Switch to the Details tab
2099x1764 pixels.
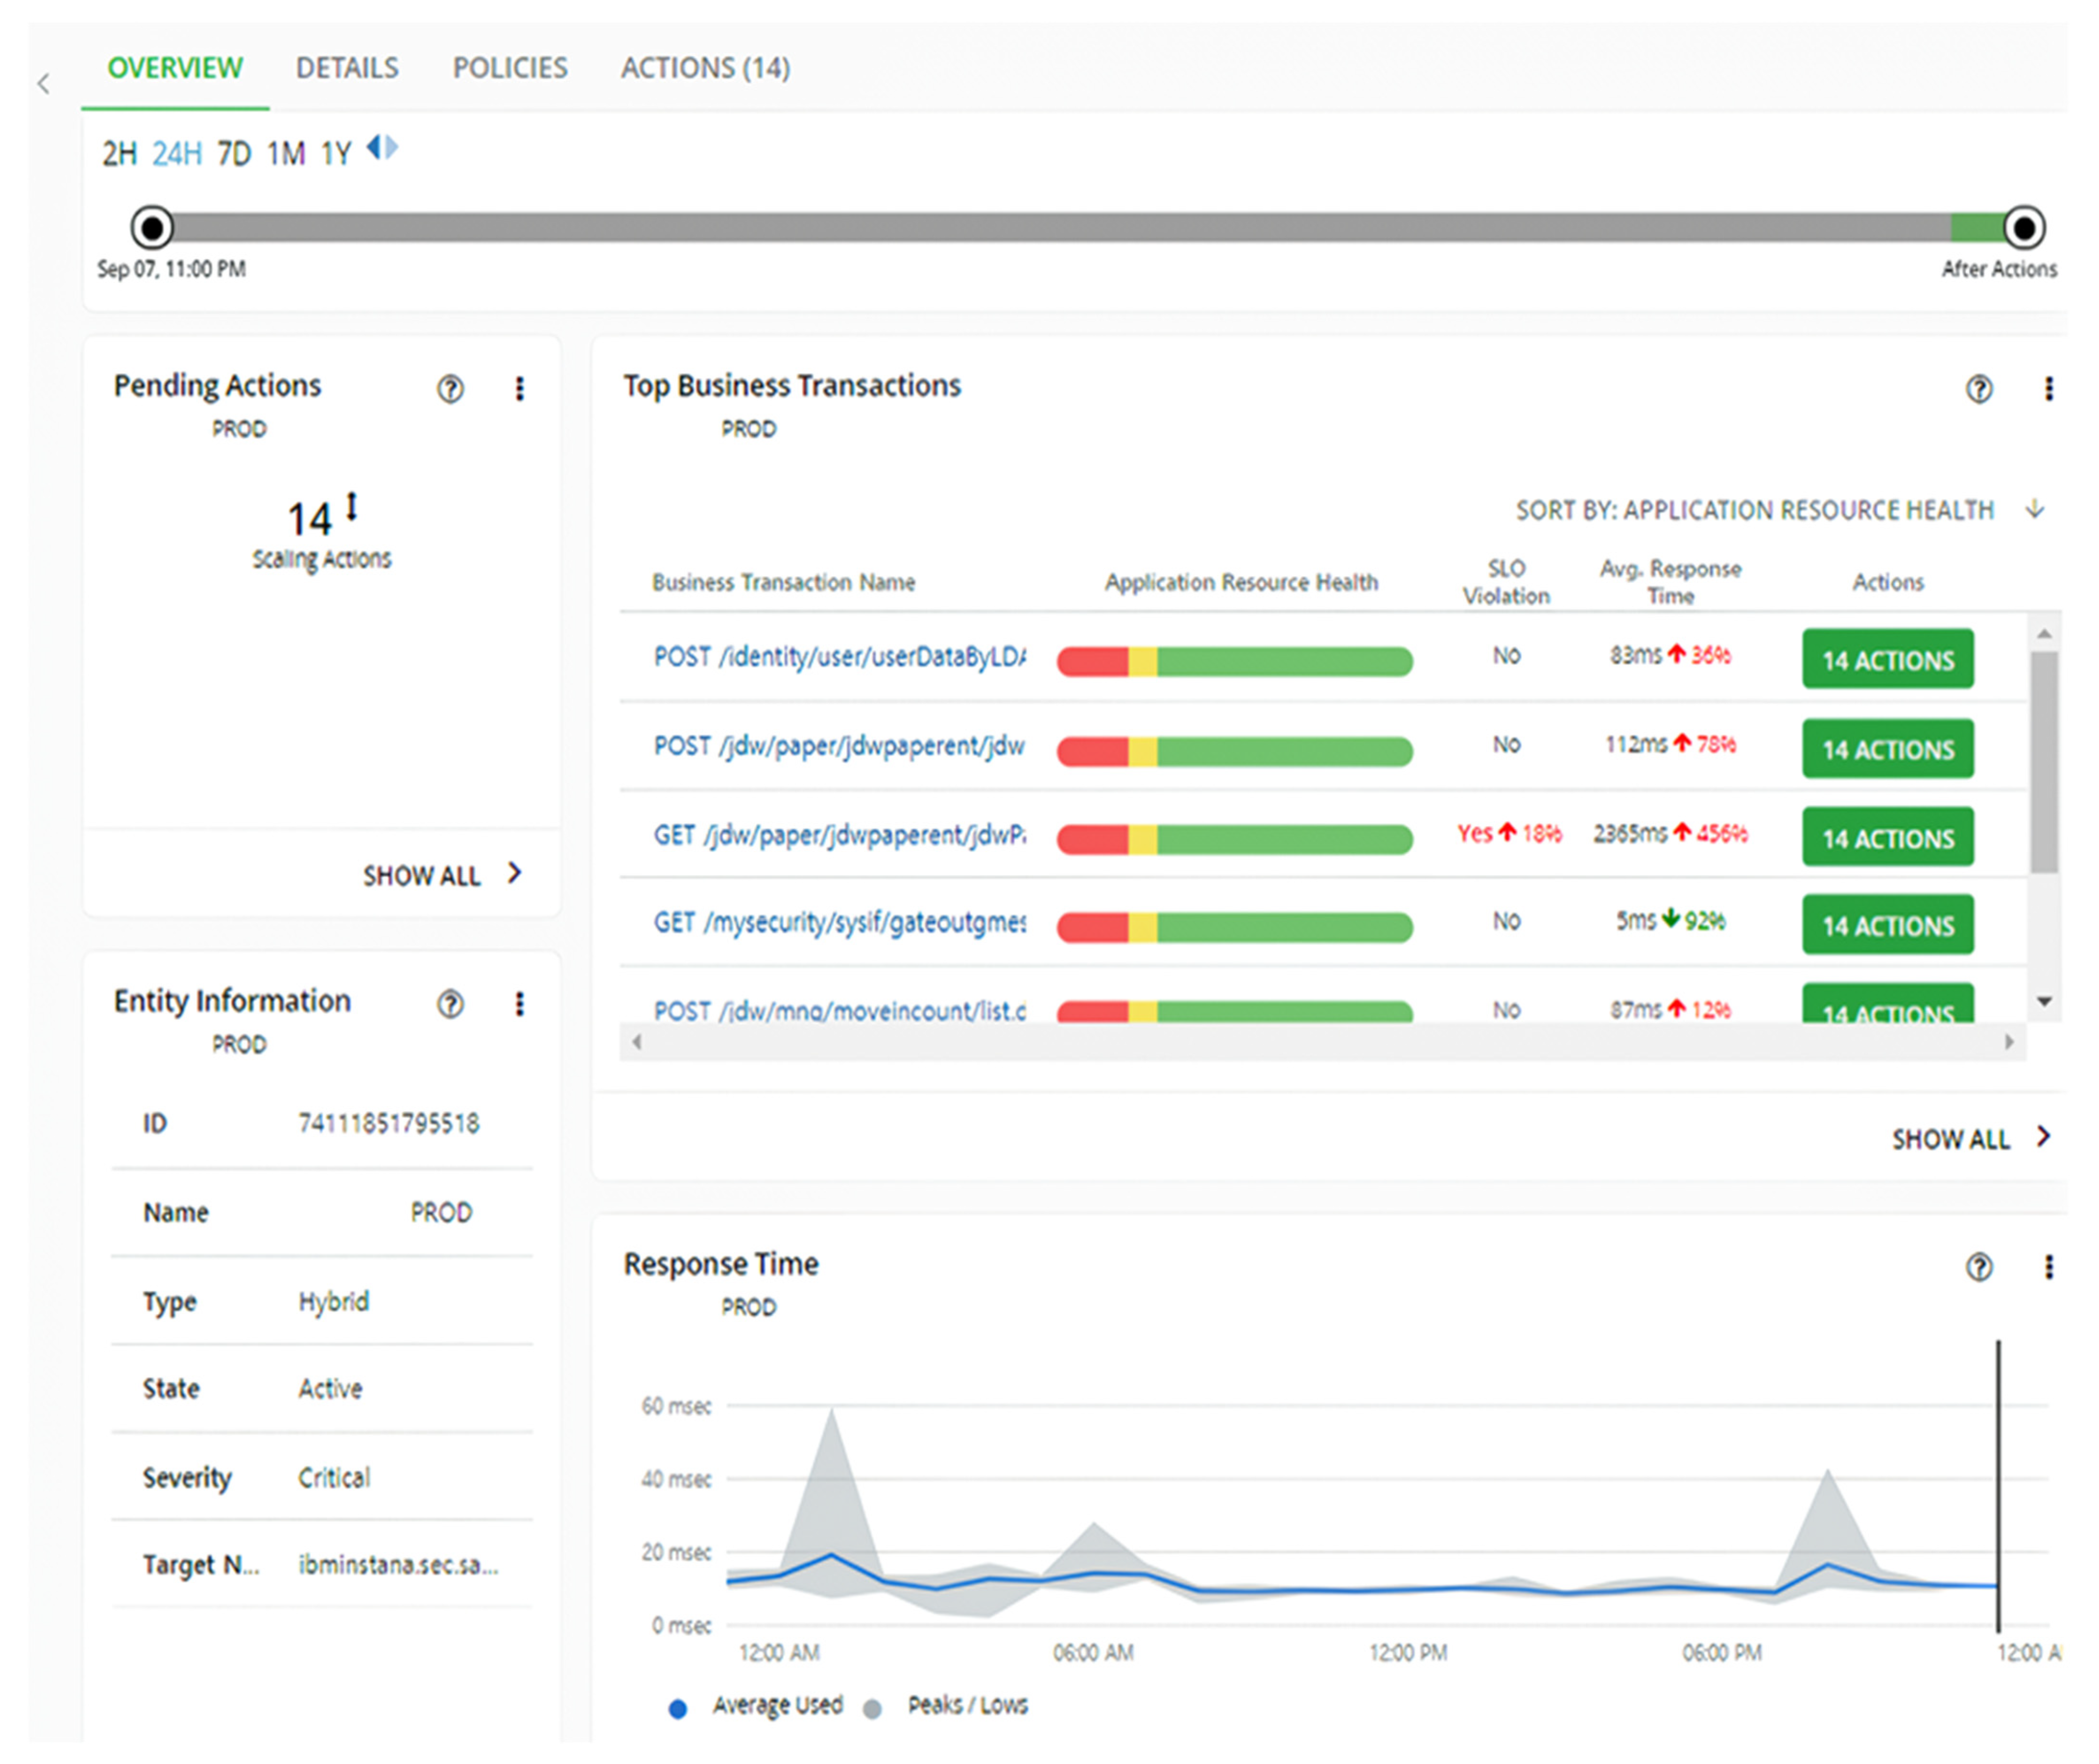tap(347, 68)
